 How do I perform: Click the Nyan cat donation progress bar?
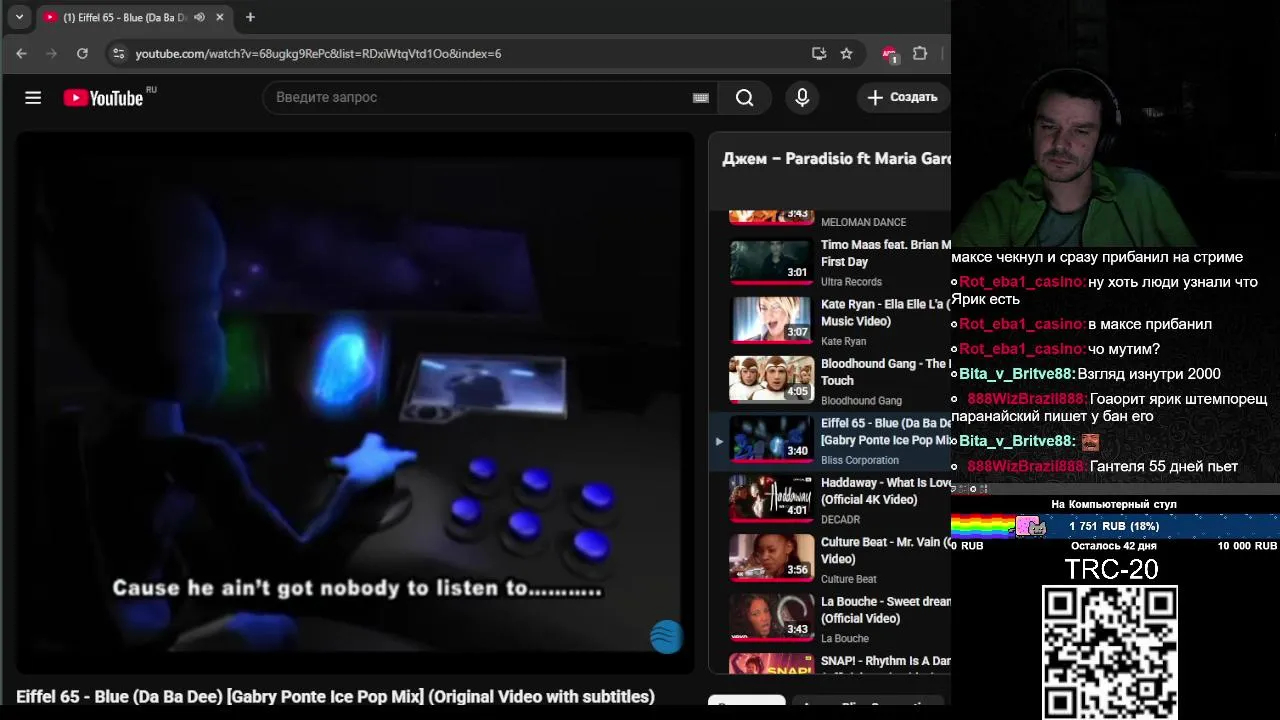pos(1114,526)
